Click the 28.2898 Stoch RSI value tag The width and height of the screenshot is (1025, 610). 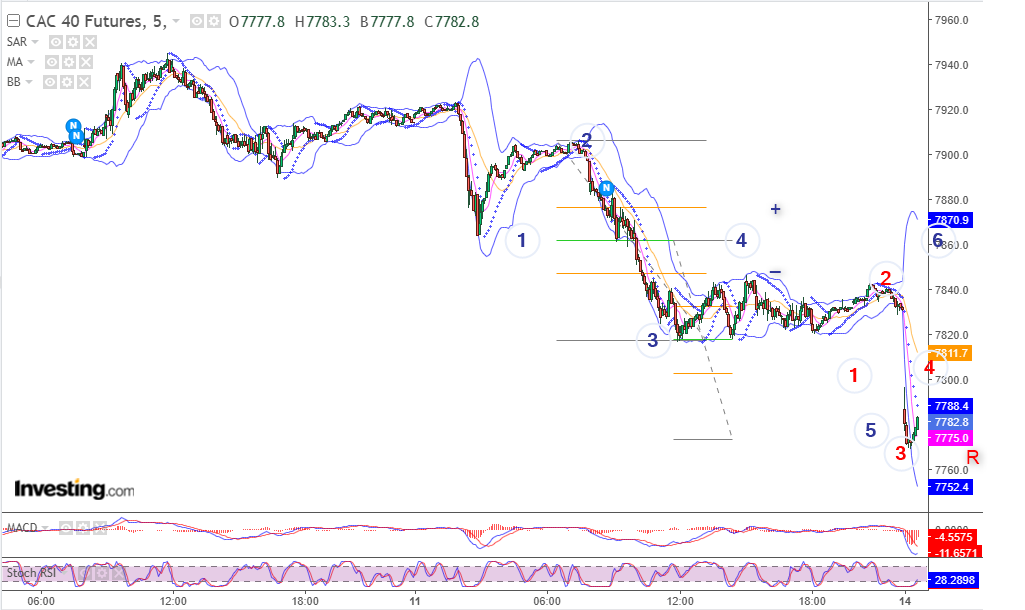953,580
